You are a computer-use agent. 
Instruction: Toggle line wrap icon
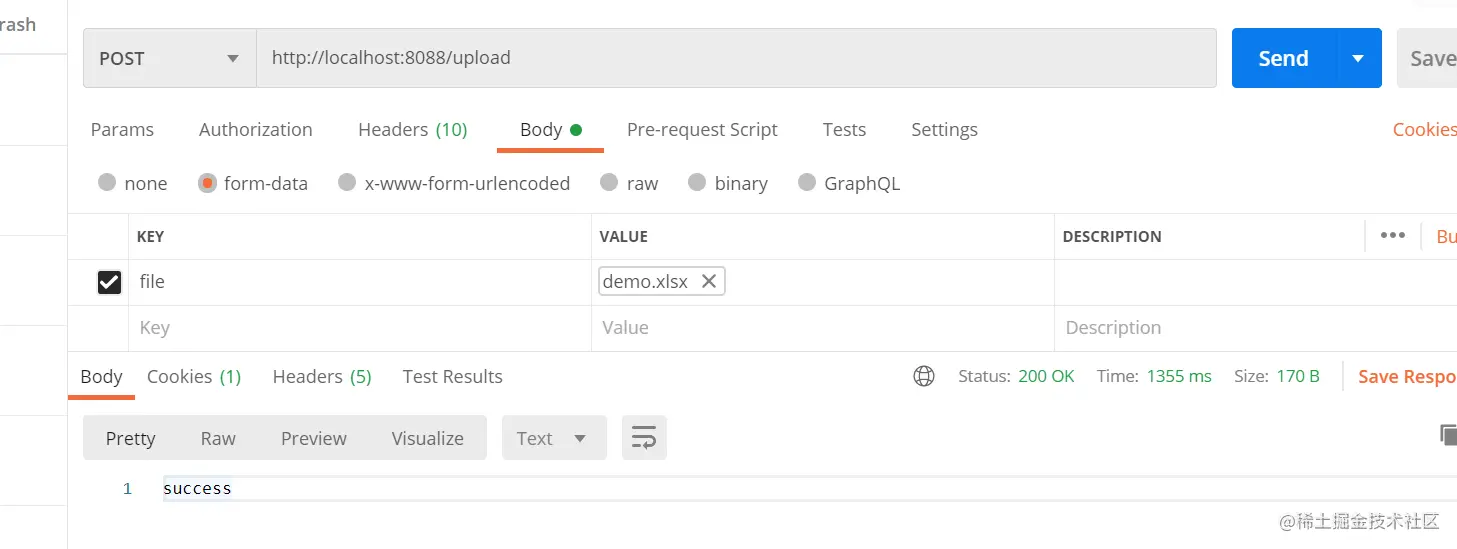[644, 438]
